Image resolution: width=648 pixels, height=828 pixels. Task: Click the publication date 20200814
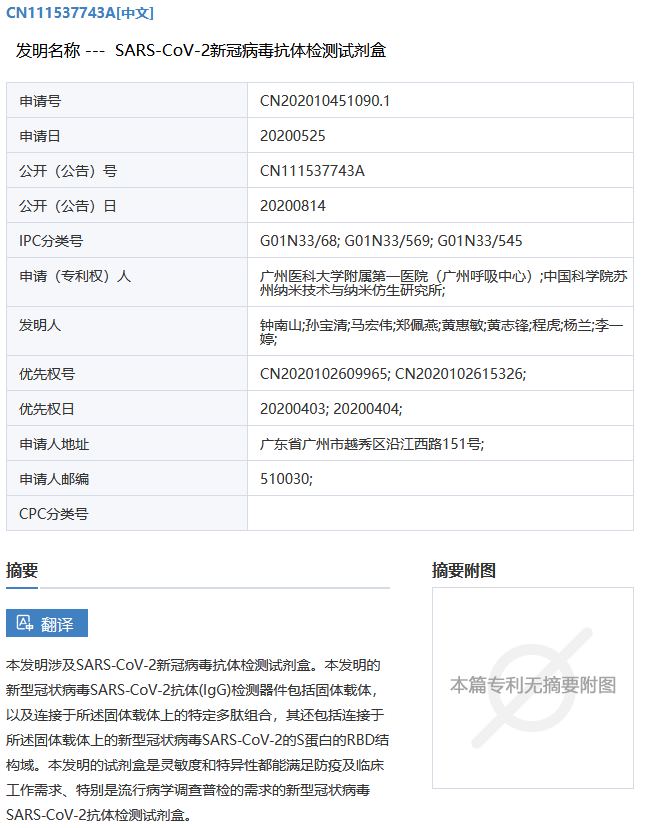pyautogui.click(x=292, y=205)
